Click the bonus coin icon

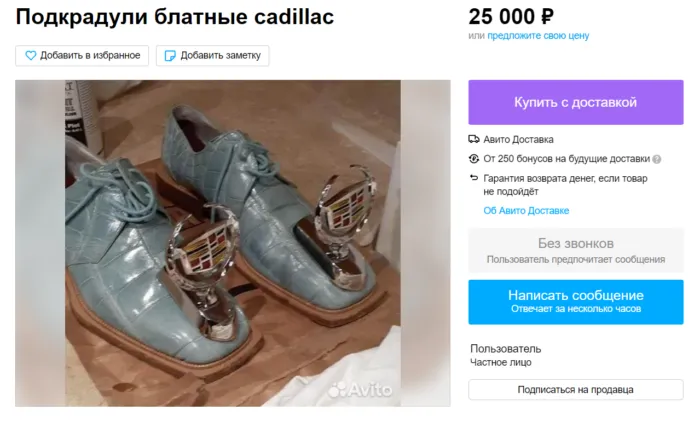point(474,159)
